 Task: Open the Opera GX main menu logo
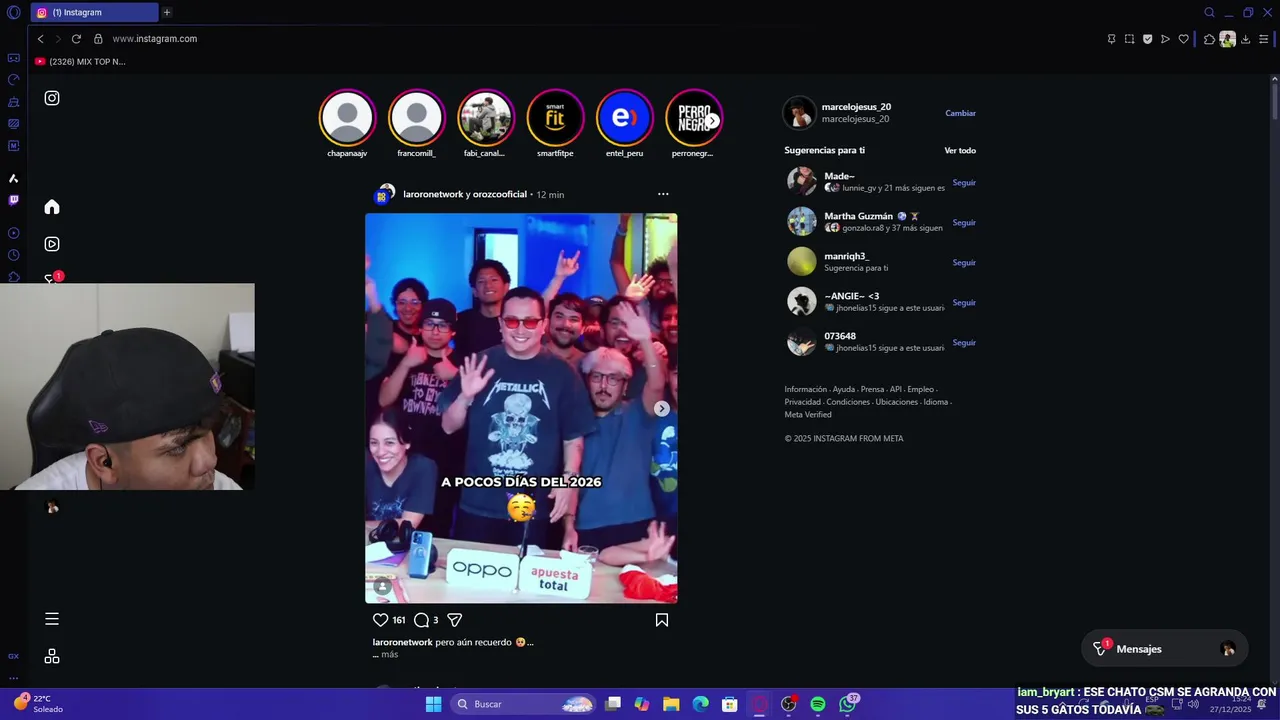pyautogui.click(x=13, y=13)
